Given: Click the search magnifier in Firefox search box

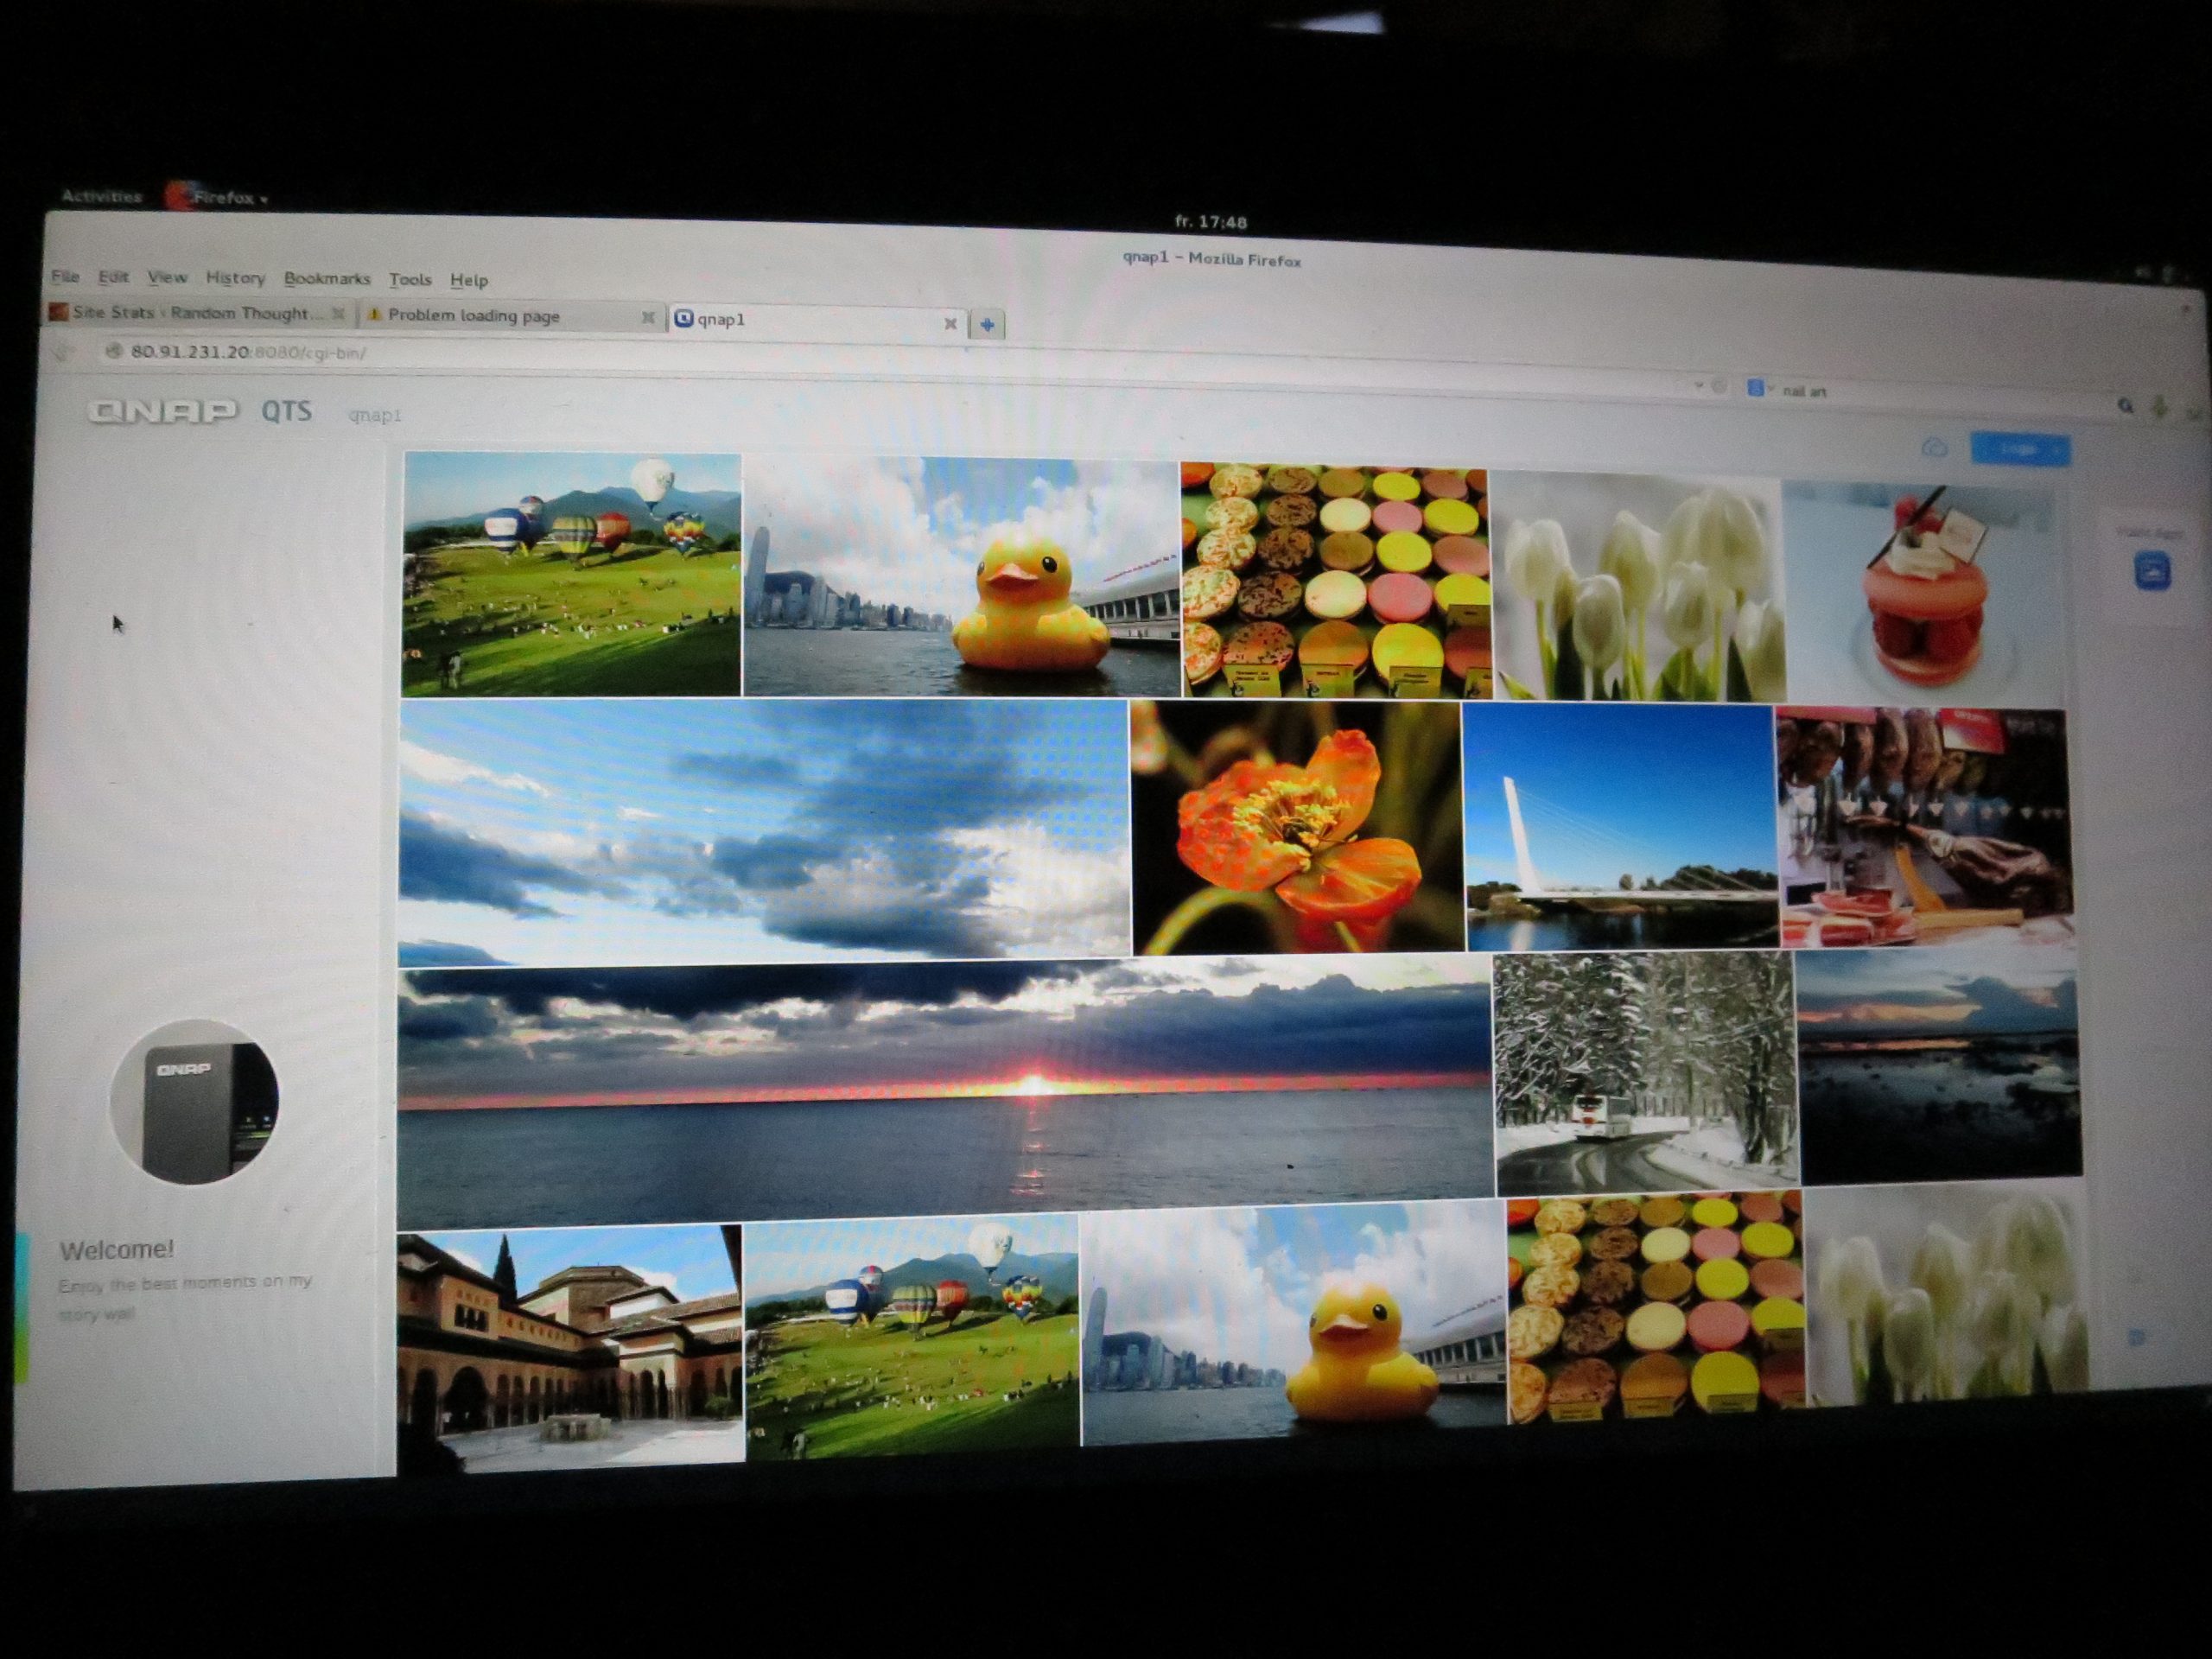Looking at the screenshot, I should 2126,405.
